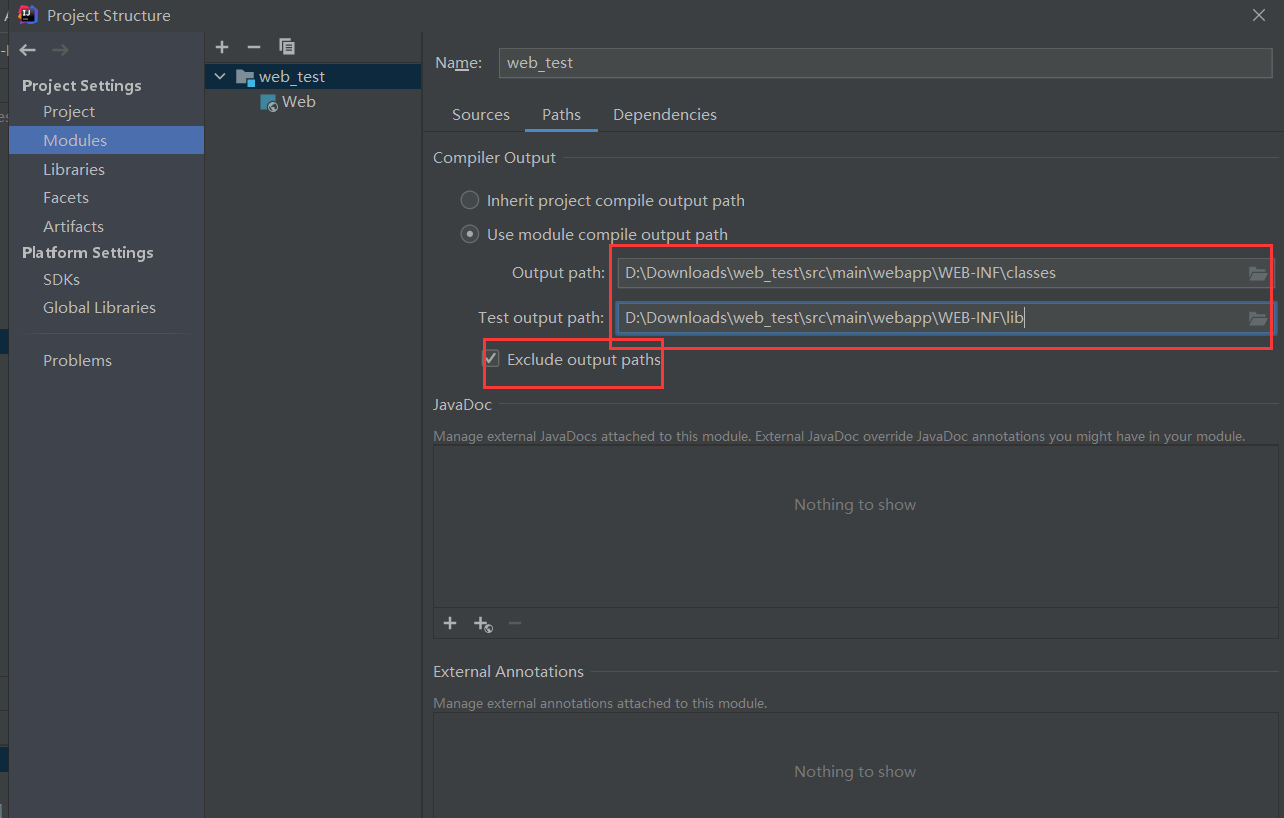1284x818 pixels.
Task: Switch to the Sources tab
Action: tap(481, 115)
